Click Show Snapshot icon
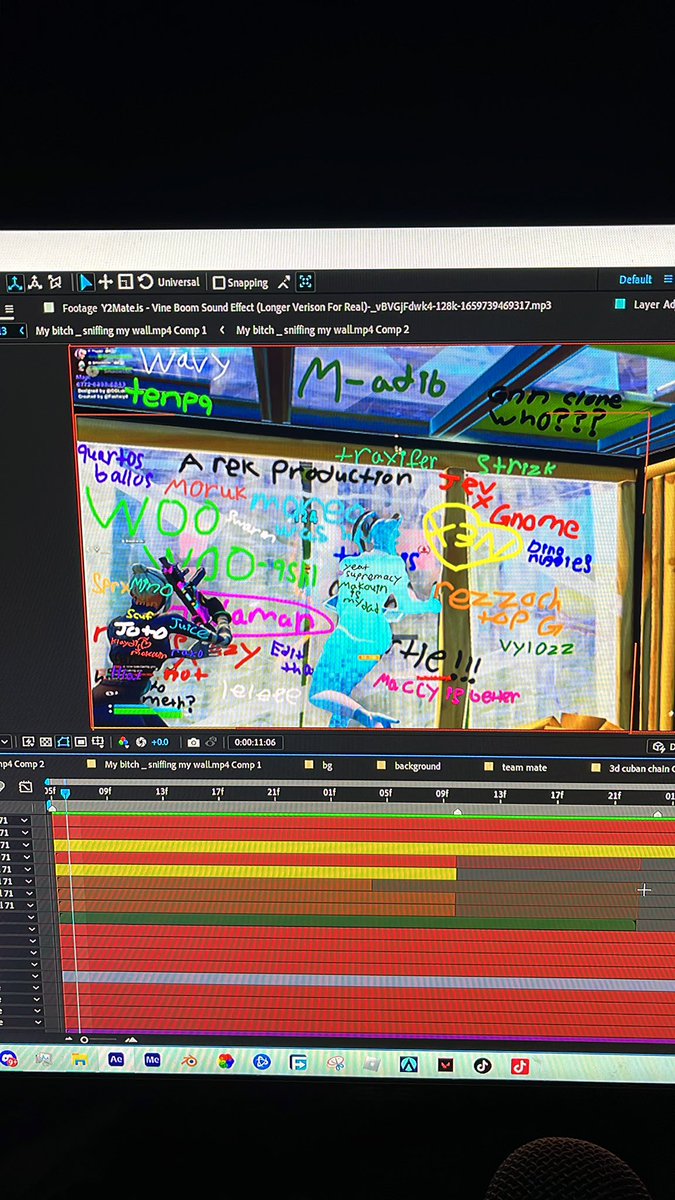This screenshot has height=1200, width=675. coord(212,742)
